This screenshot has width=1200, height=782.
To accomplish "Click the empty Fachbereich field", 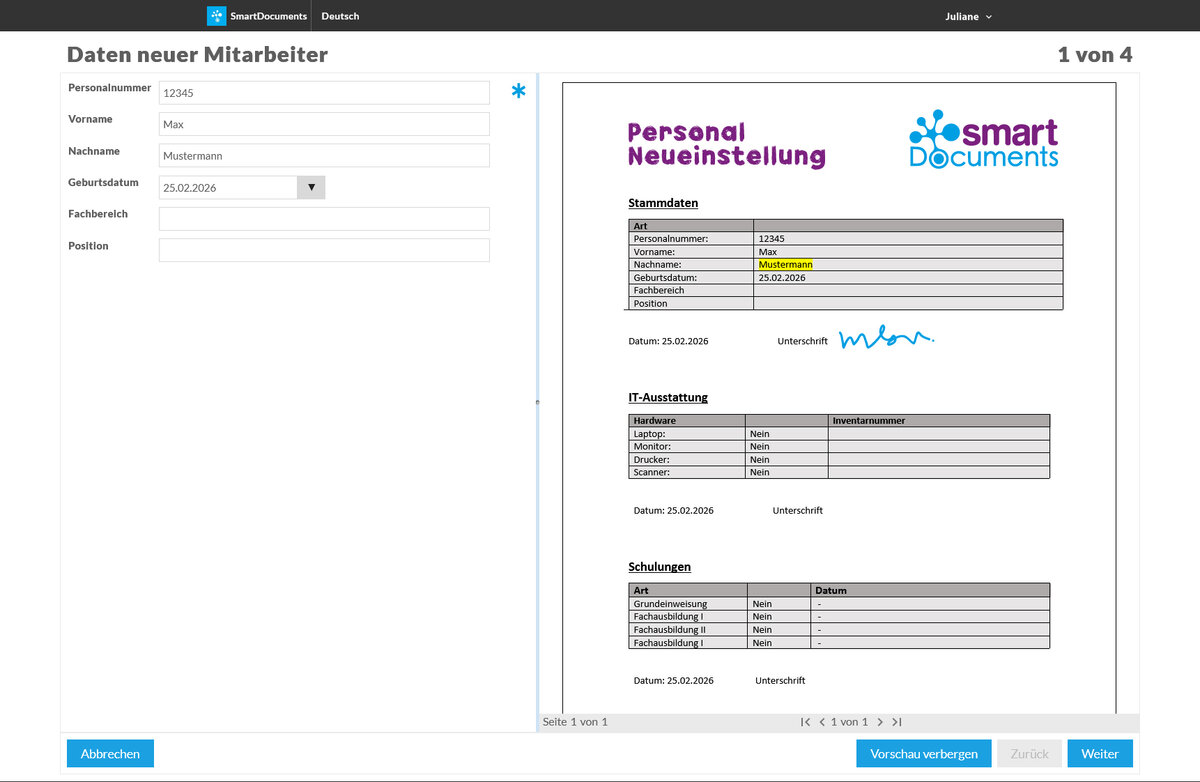I will pyautogui.click(x=324, y=219).
